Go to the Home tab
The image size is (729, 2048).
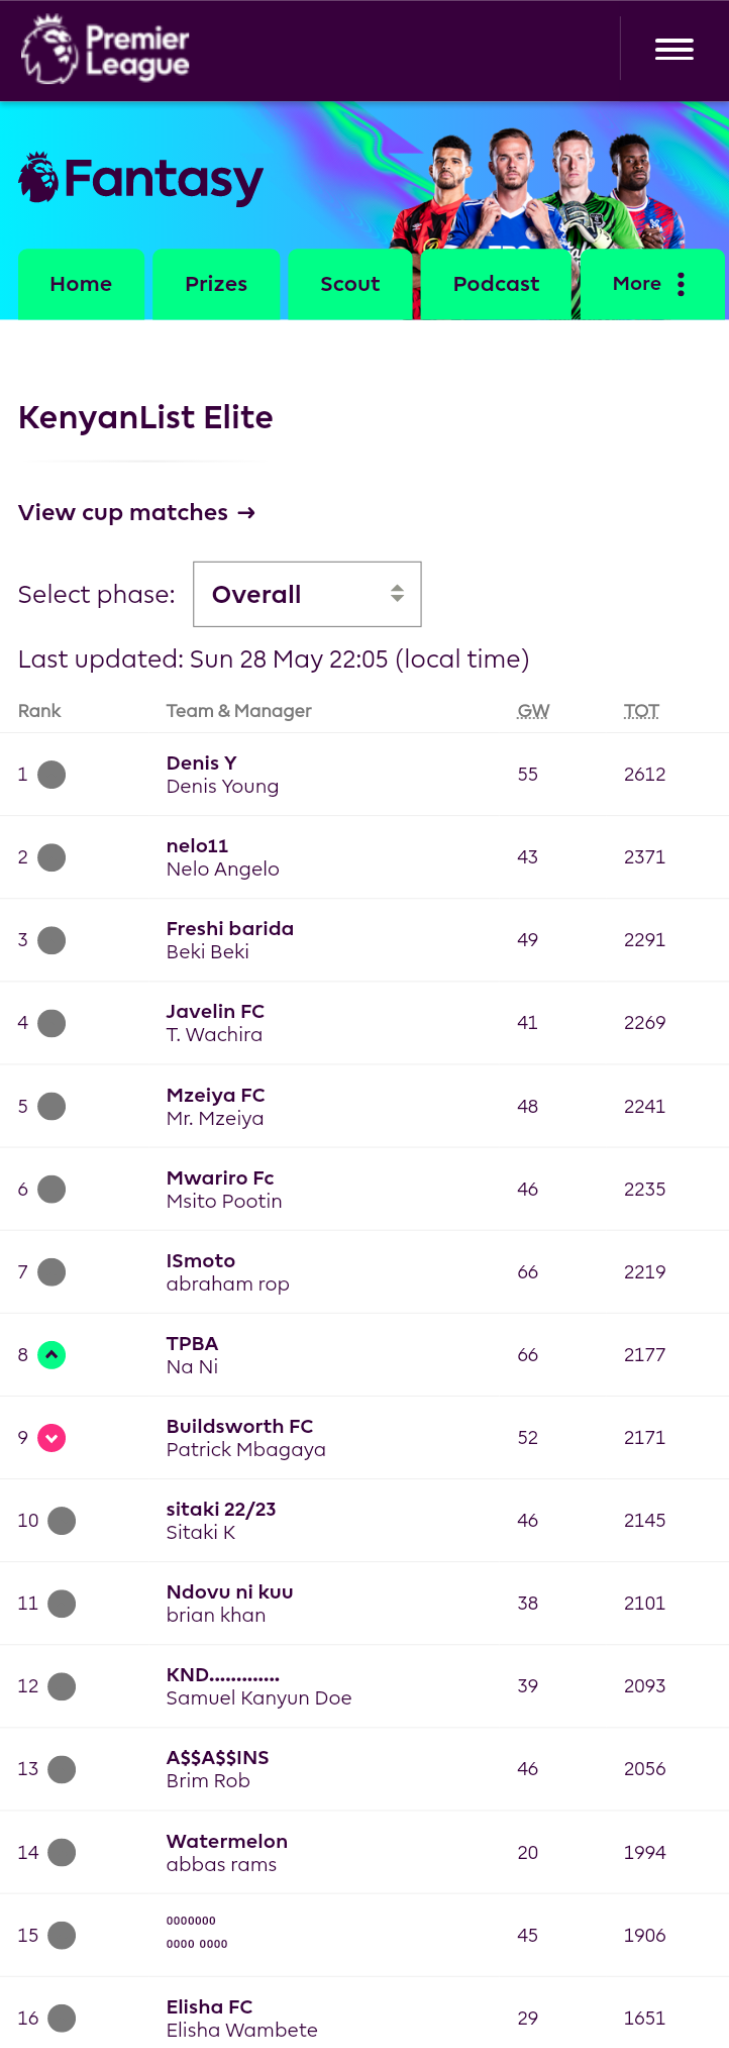pos(81,284)
